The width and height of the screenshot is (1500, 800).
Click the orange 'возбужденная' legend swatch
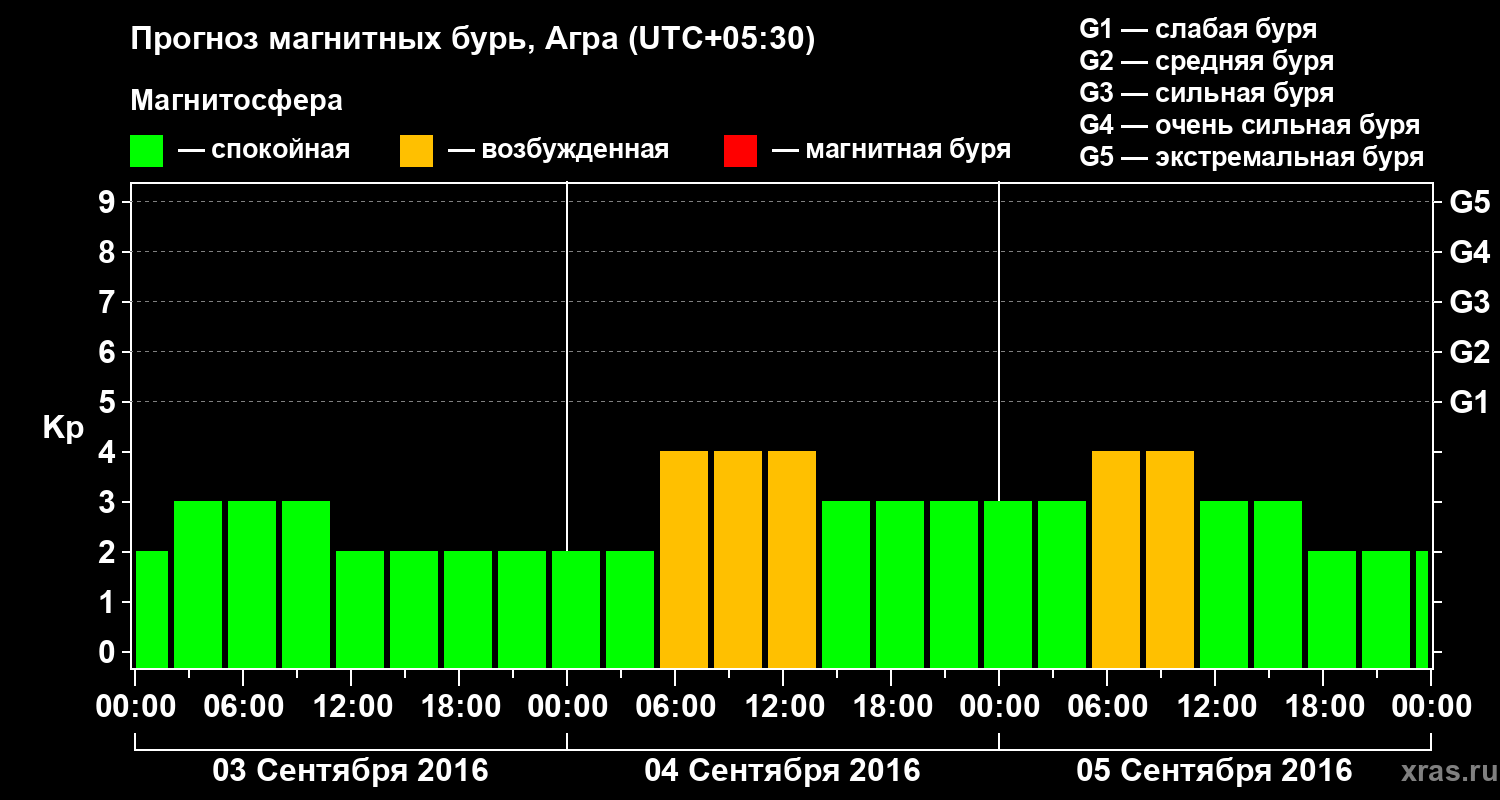click(417, 150)
